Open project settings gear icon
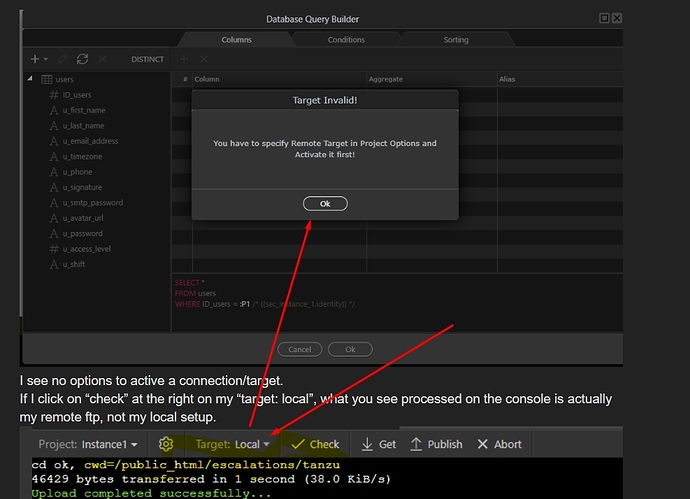The height and width of the screenshot is (499, 690). coord(166,444)
